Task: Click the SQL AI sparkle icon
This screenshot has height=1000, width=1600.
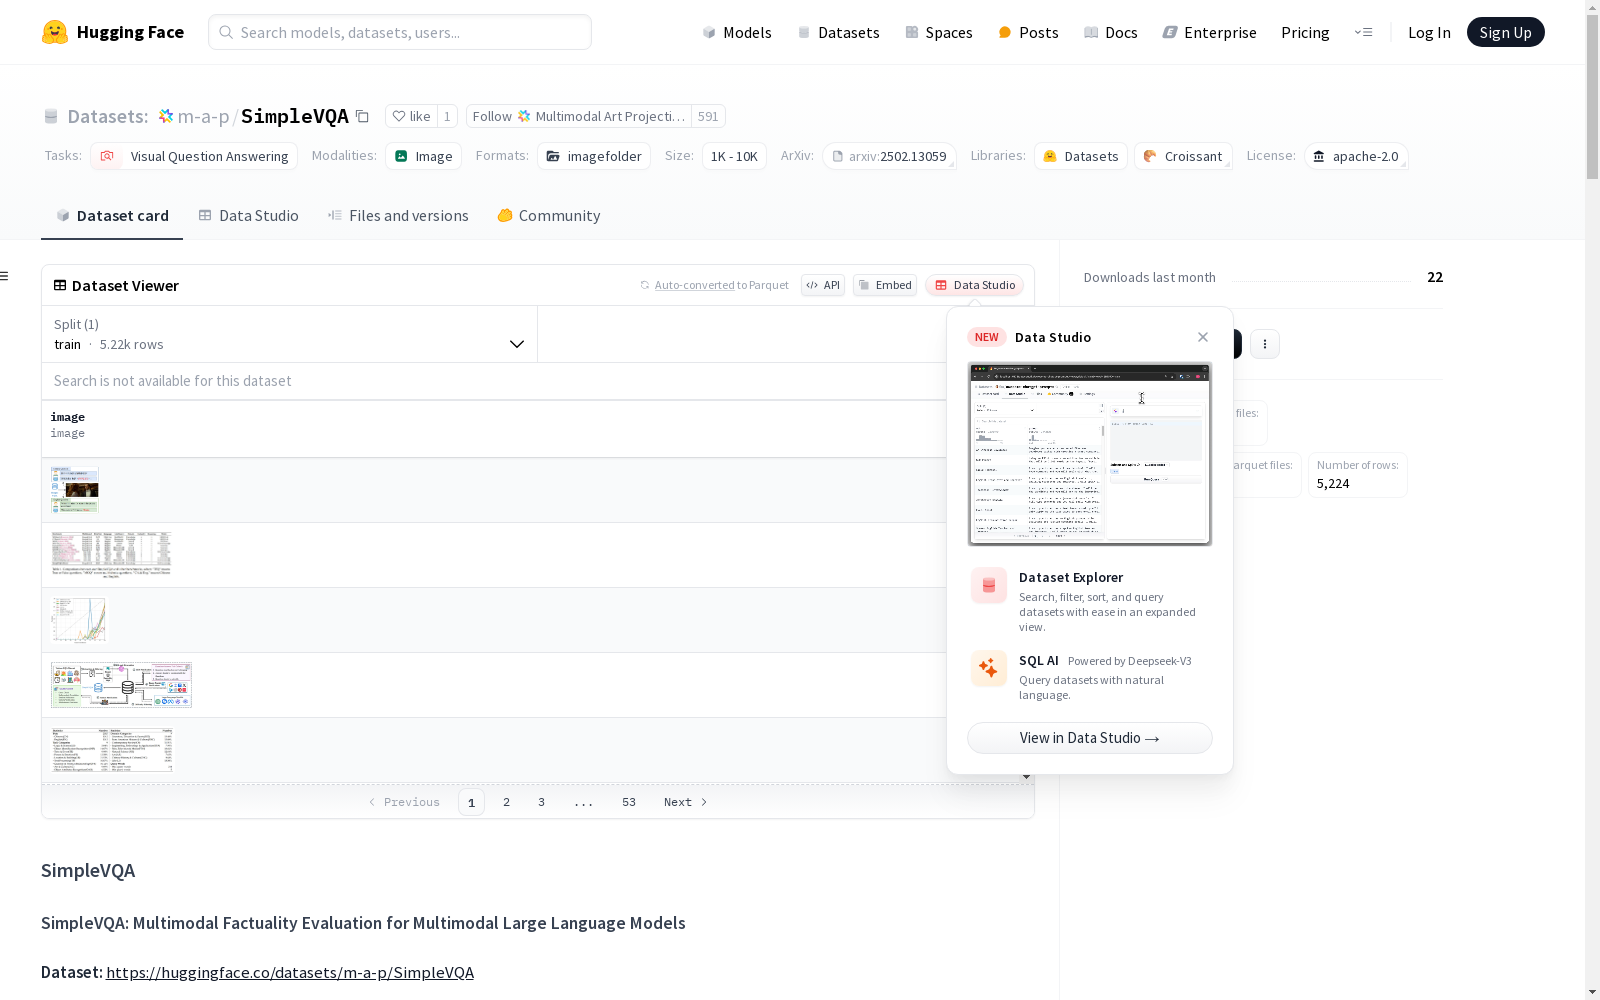Action: click(989, 669)
